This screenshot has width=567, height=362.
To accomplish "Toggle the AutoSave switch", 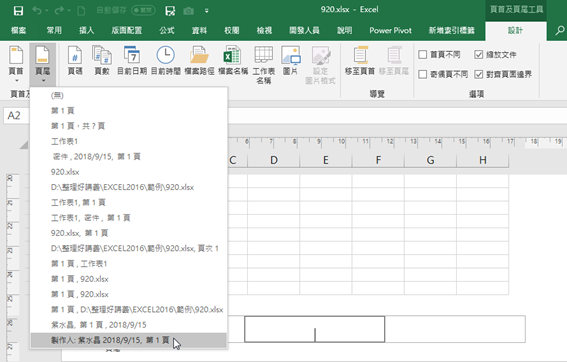I will click(x=143, y=10).
